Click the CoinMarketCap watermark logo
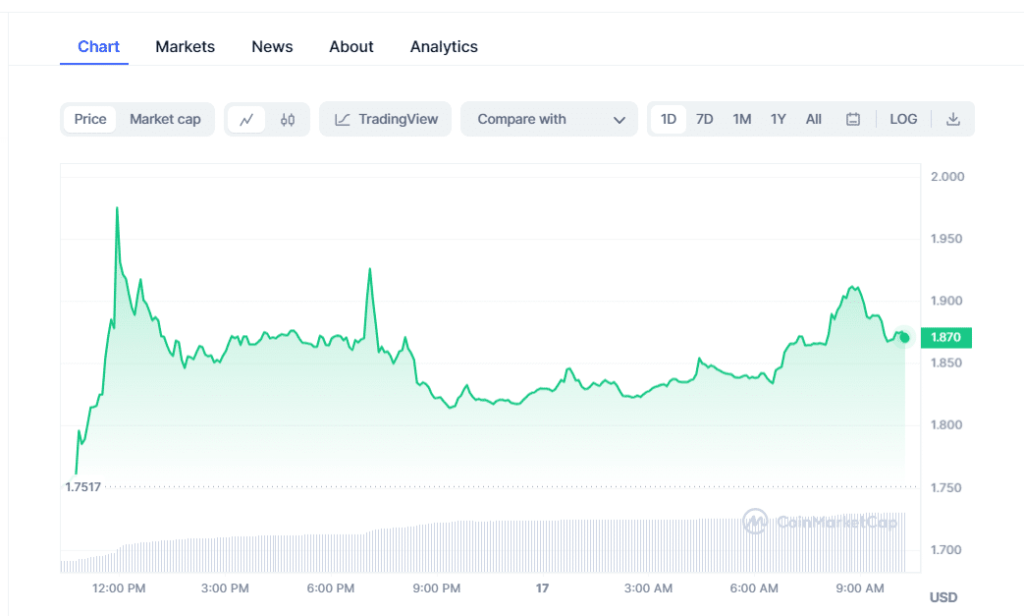The image size is (1024, 616). point(819,521)
